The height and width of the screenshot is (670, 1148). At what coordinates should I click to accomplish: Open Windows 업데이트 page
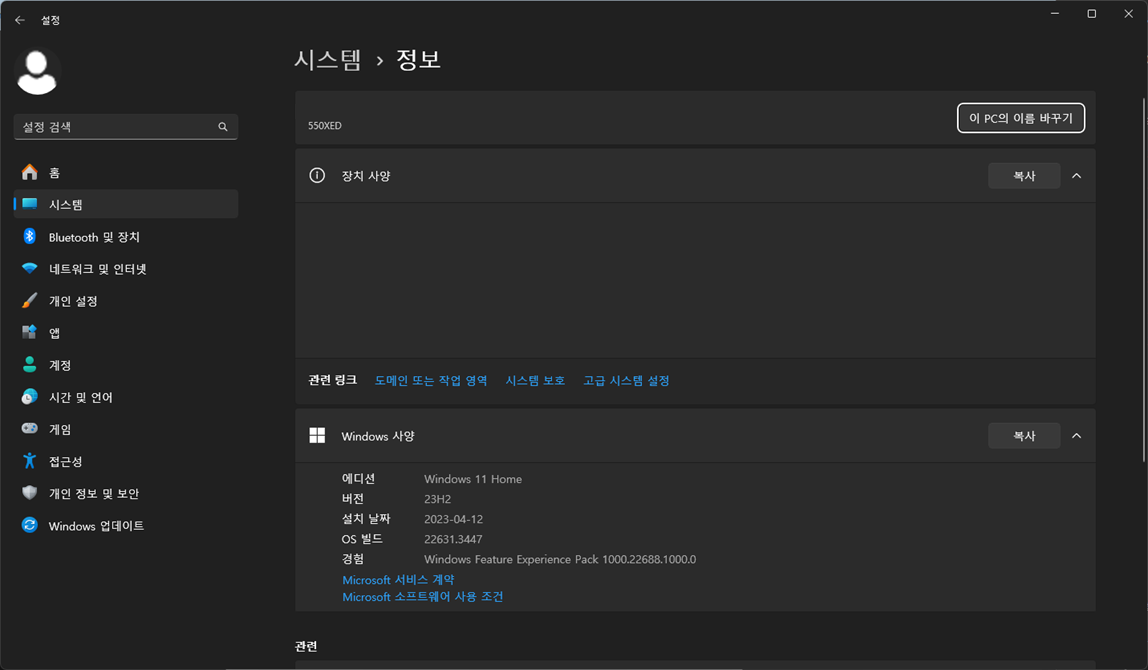coord(126,526)
